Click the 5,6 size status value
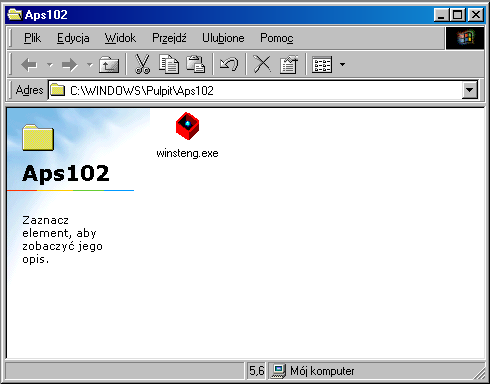 (x=256, y=371)
